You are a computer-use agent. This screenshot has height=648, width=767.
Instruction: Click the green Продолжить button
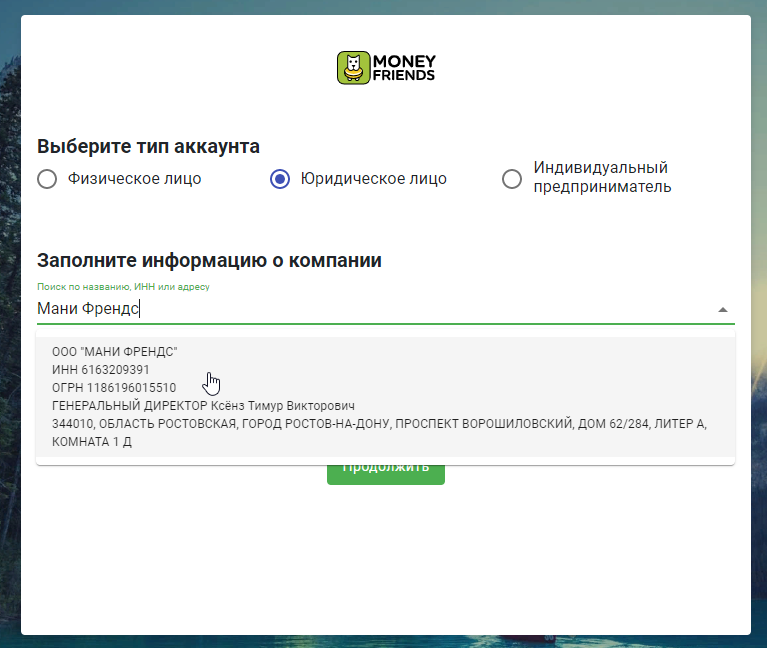click(386, 474)
